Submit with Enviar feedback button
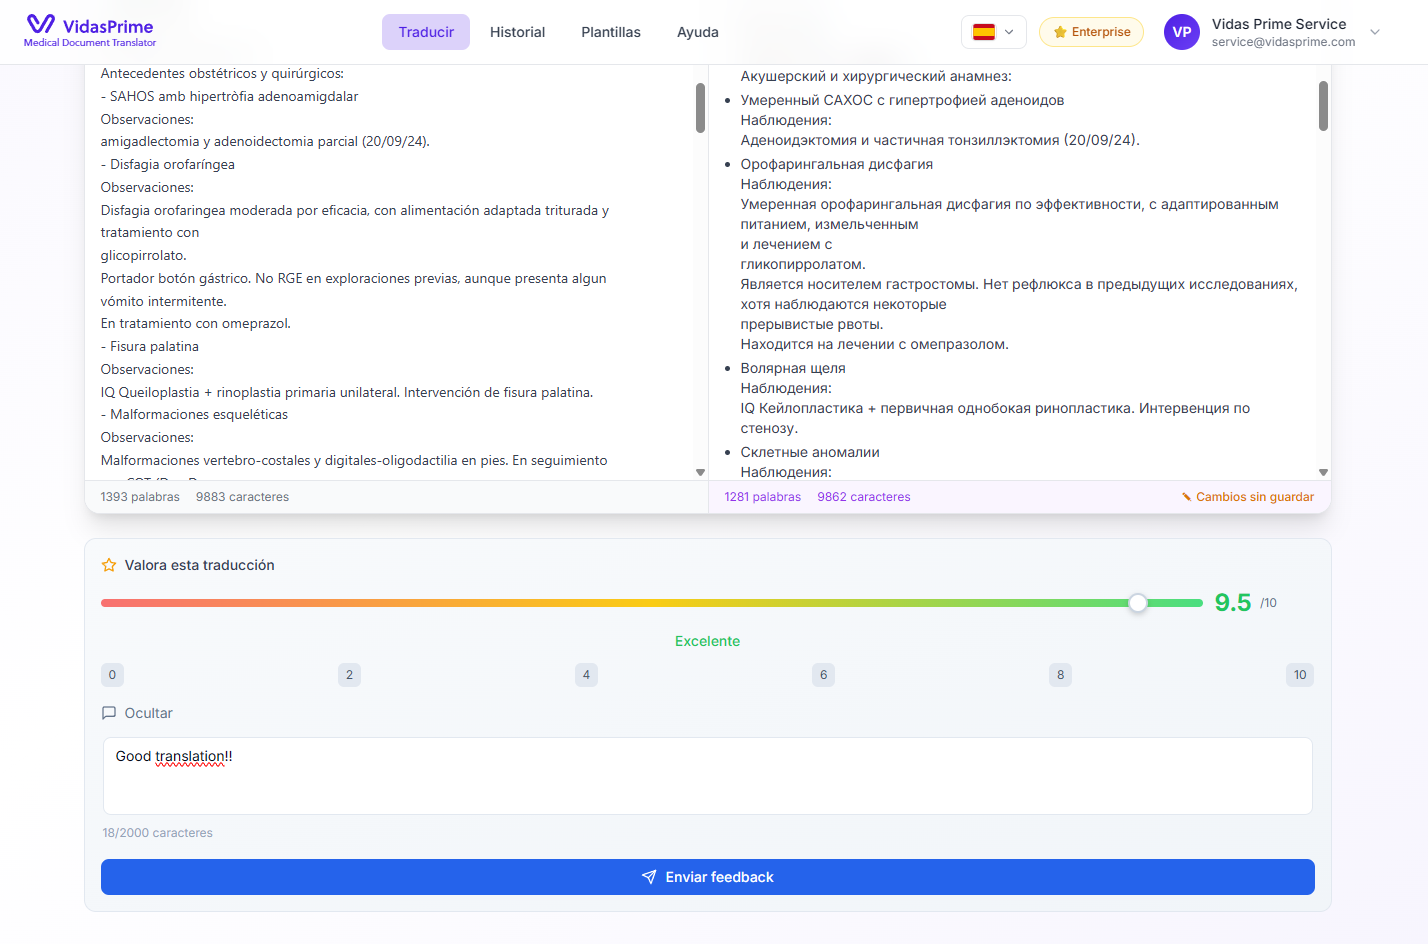The height and width of the screenshot is (945, 1428). [707, 877]
